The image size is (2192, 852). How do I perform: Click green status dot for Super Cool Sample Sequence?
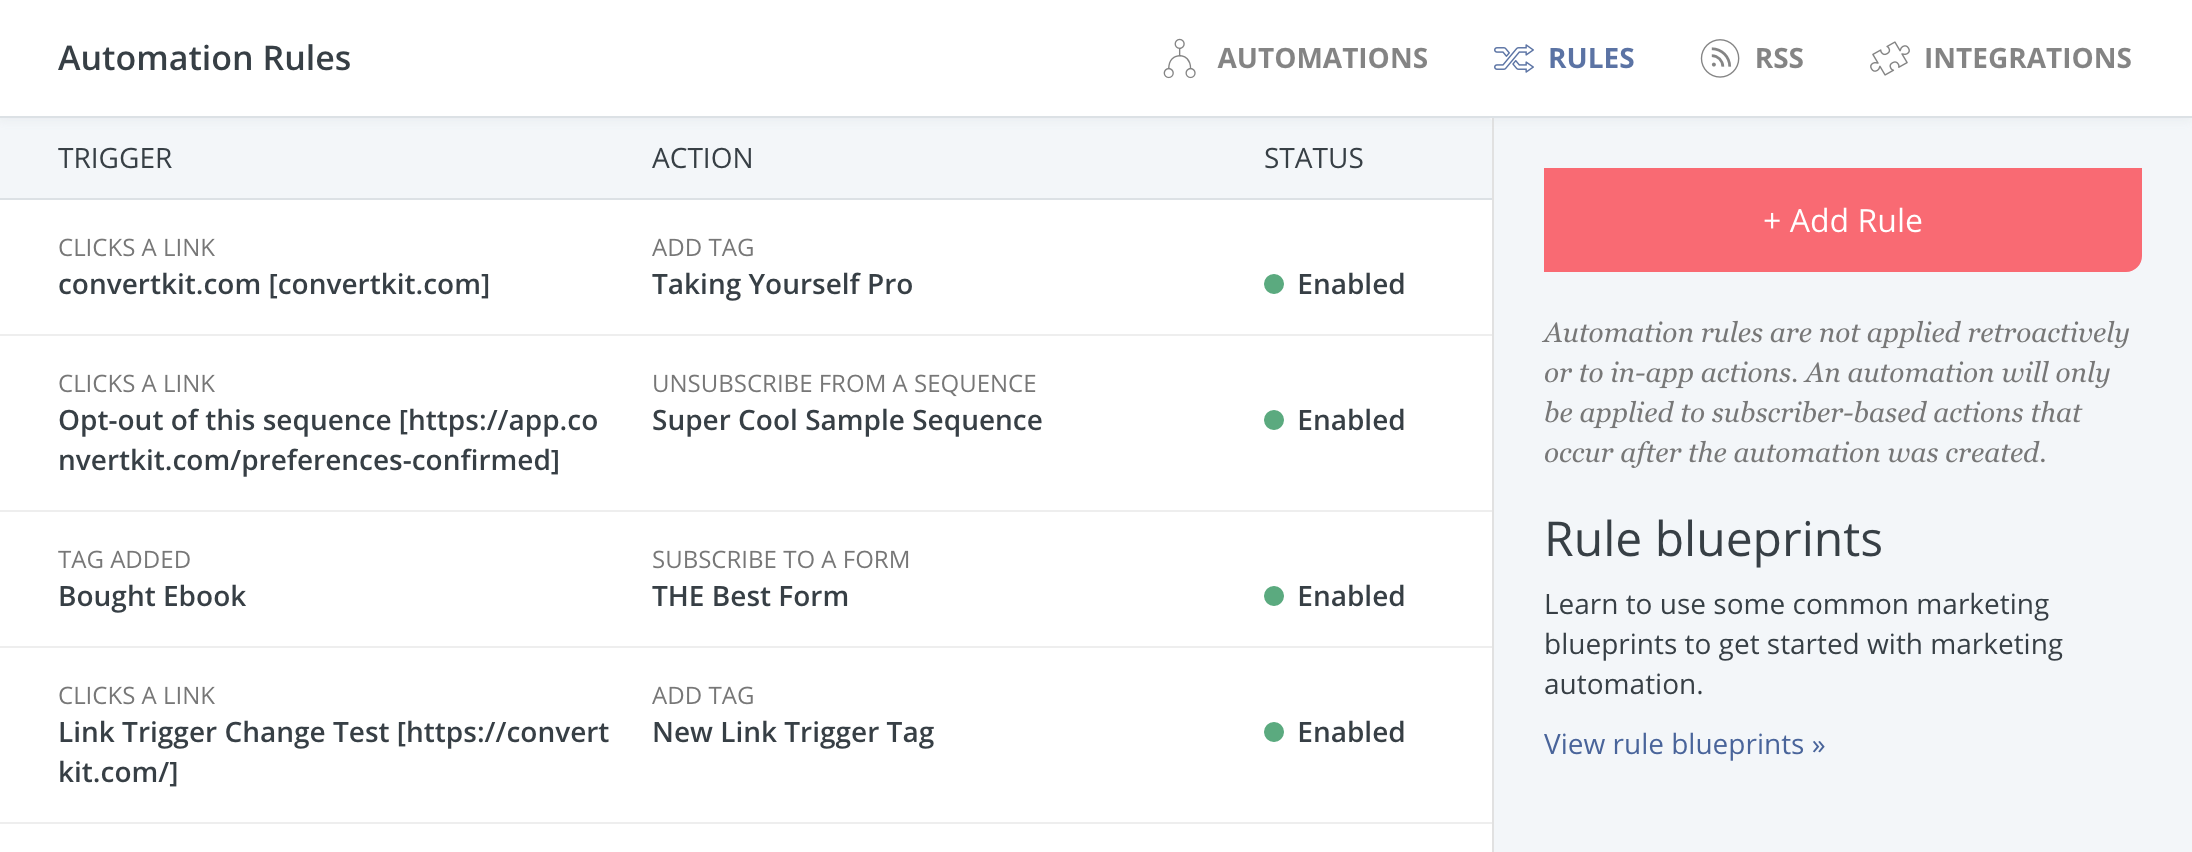tap(1274, 420)
